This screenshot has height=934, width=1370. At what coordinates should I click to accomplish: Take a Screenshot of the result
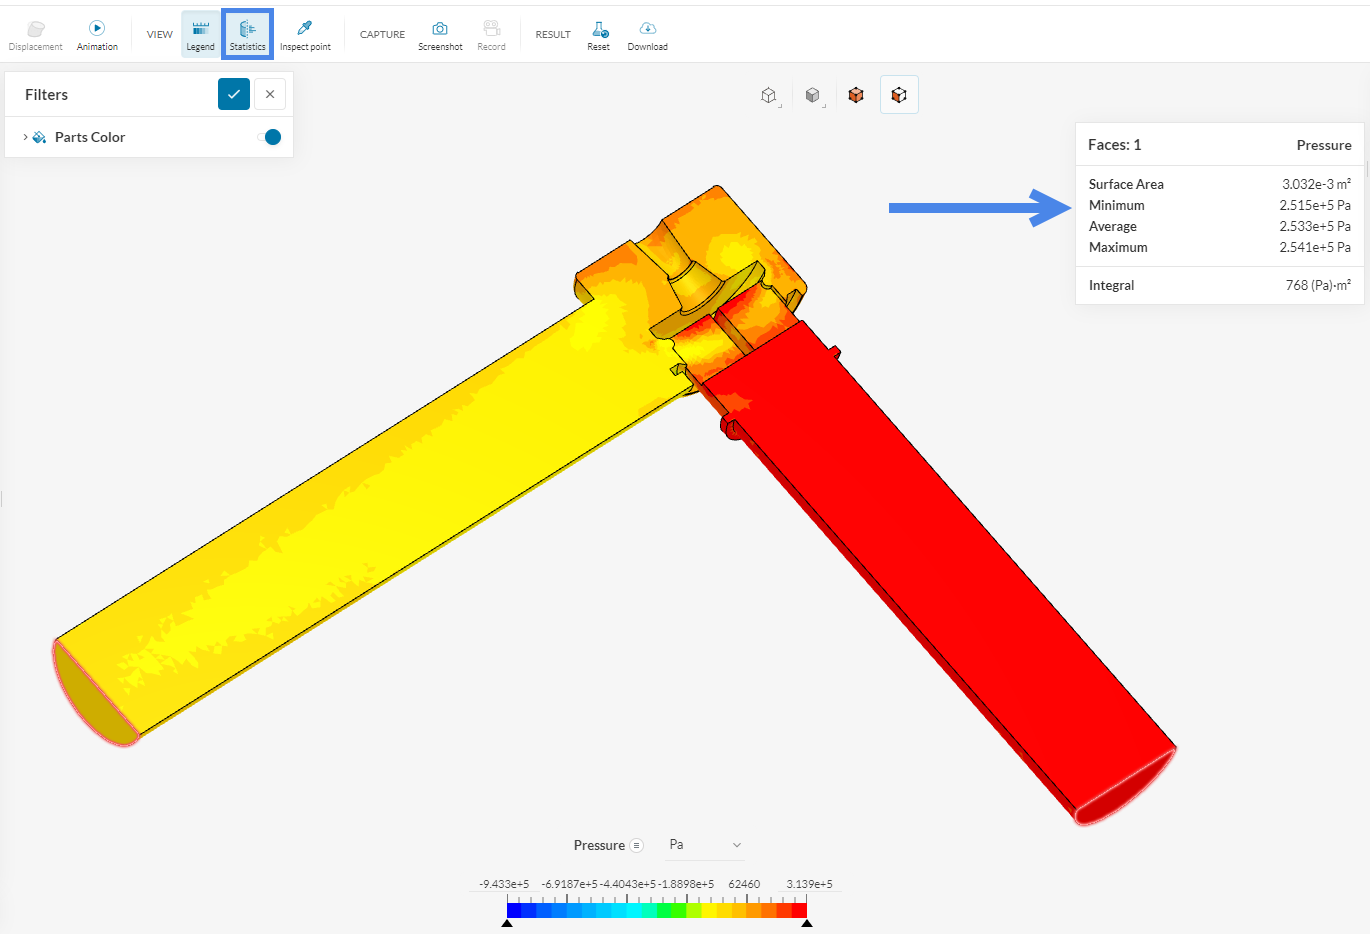pyautogui.click(x=440, y=33)
